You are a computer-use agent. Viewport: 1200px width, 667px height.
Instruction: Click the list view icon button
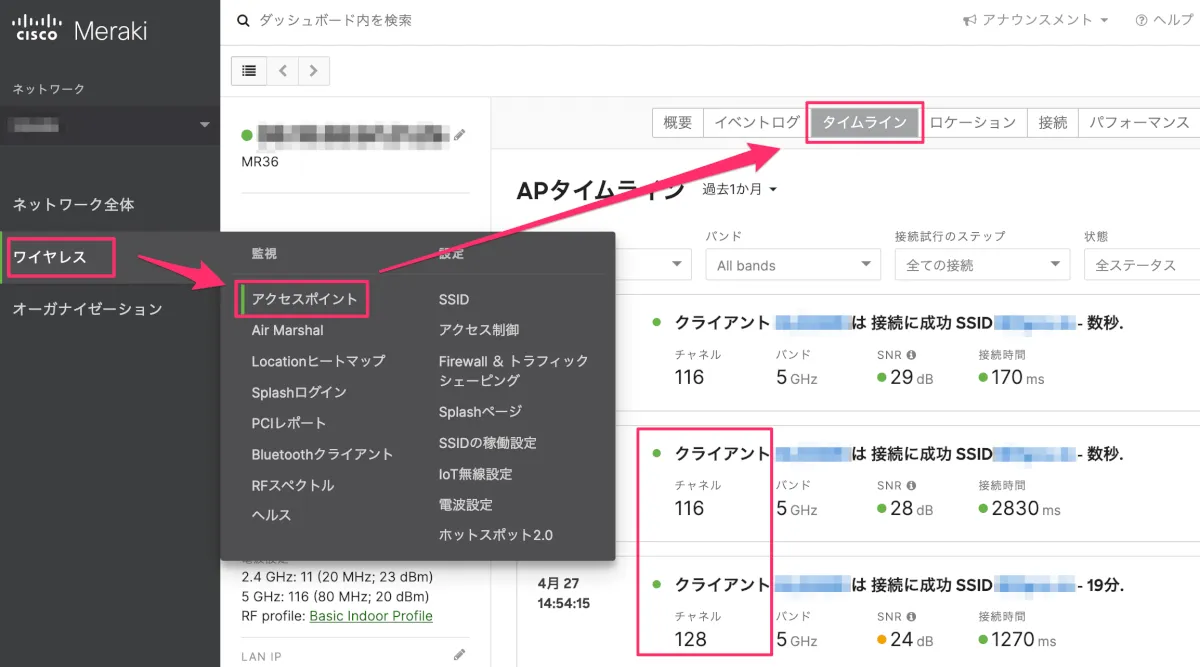point(249,70)
